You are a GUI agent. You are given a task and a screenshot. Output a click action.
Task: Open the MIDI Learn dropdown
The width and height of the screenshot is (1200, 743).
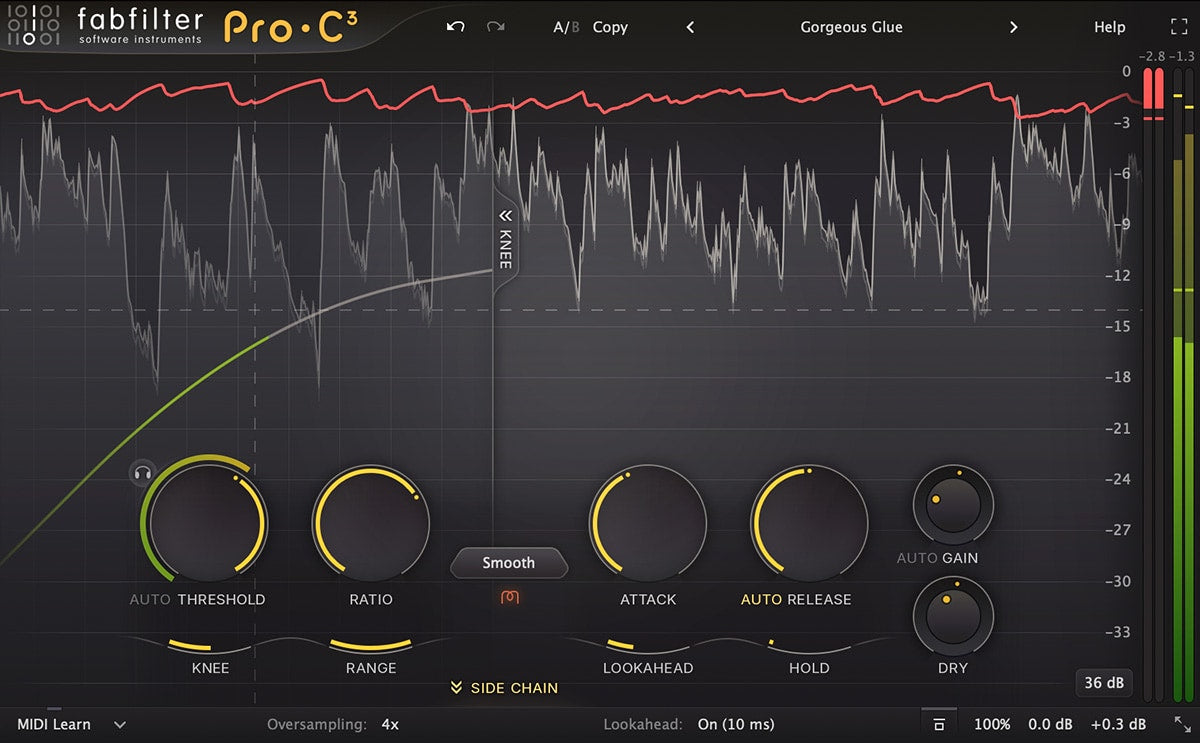[120, 724]
